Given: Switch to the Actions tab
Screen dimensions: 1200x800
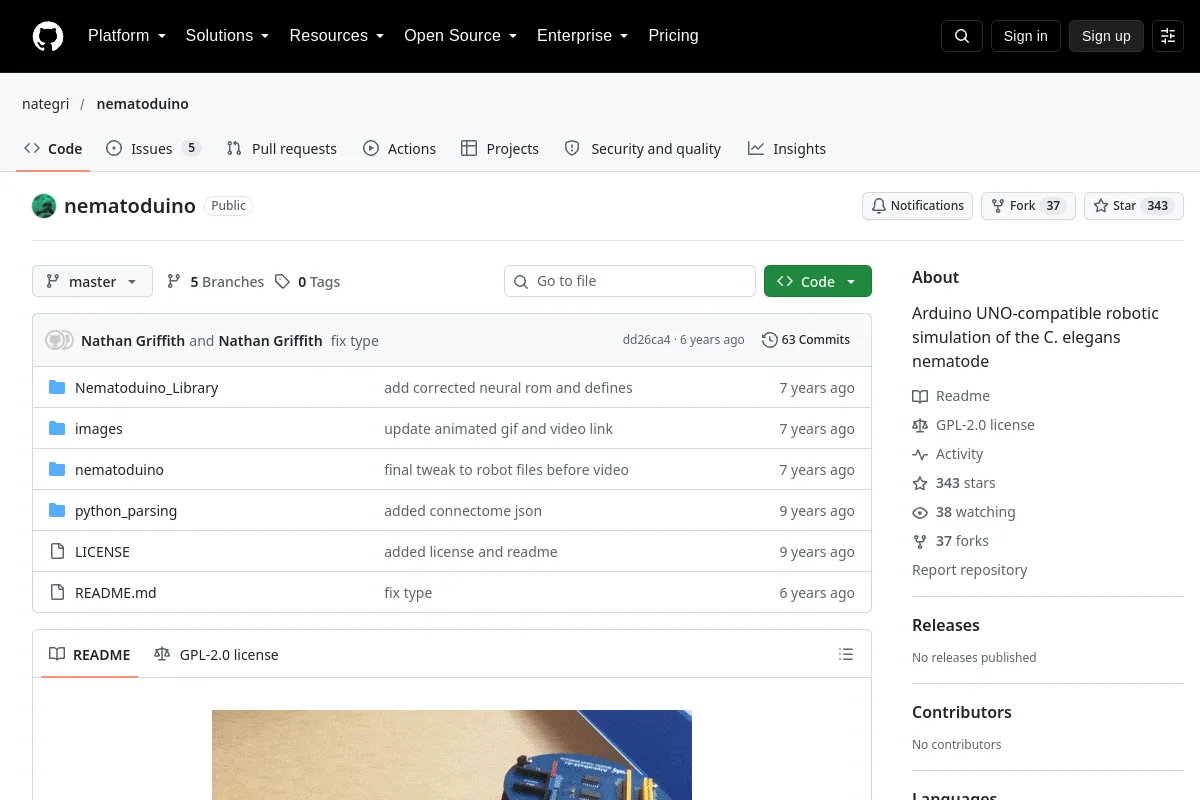Looking at the screenshot, I should [x=399, y=149].
